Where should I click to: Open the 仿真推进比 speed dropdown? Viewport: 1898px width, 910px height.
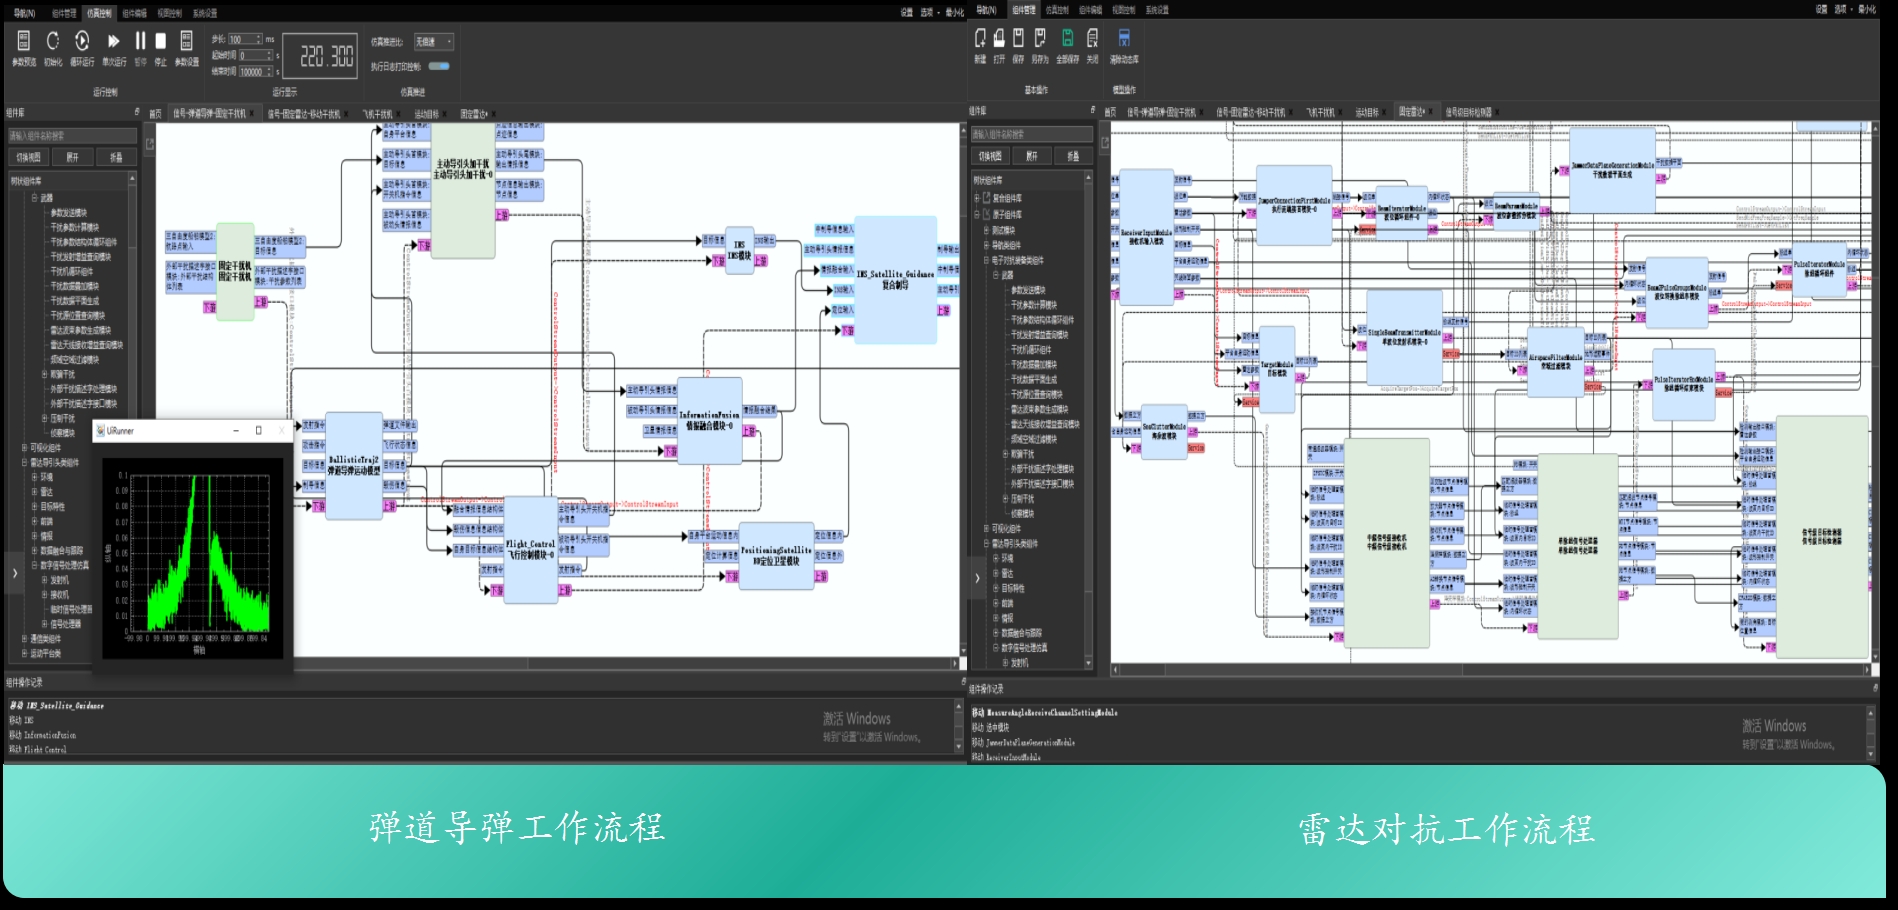434,42
